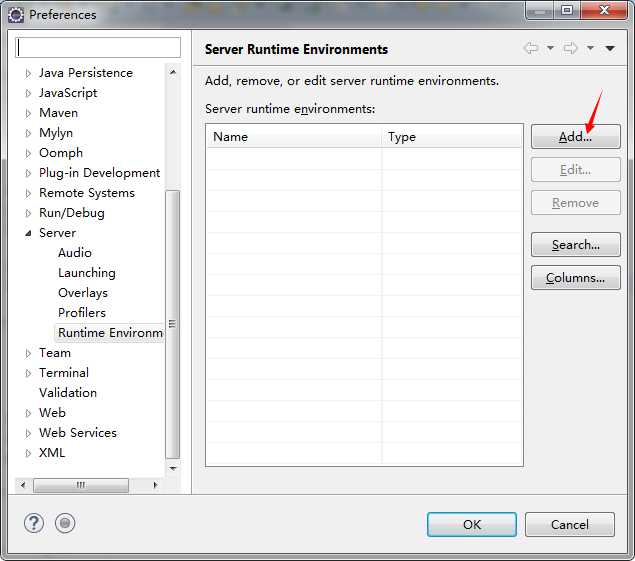Maximize the Preferences window
This screenshot has width=635, height=561.
tap(567, 10)
